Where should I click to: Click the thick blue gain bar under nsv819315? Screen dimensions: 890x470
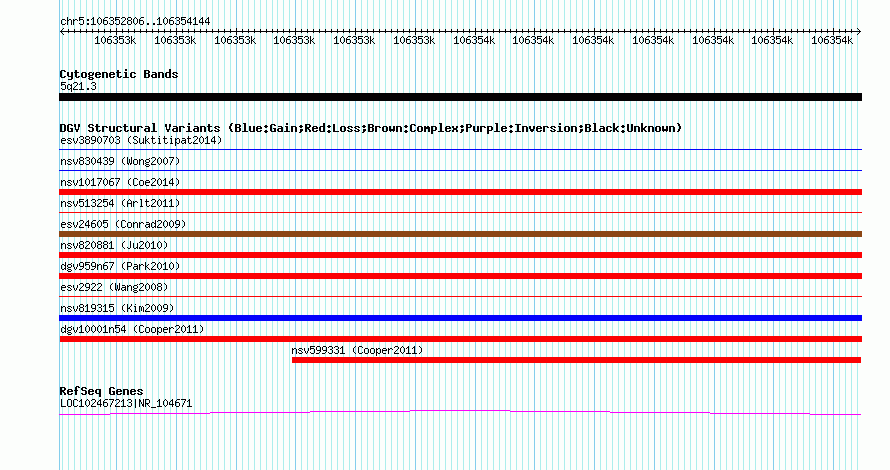[460, 318]
